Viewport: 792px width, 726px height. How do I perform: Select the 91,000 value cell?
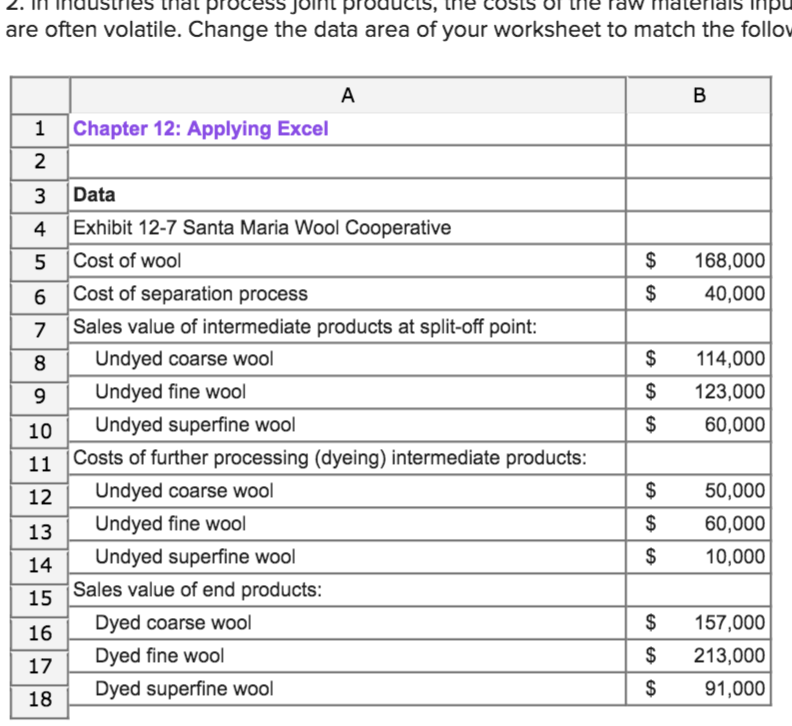tap(699, 689)
